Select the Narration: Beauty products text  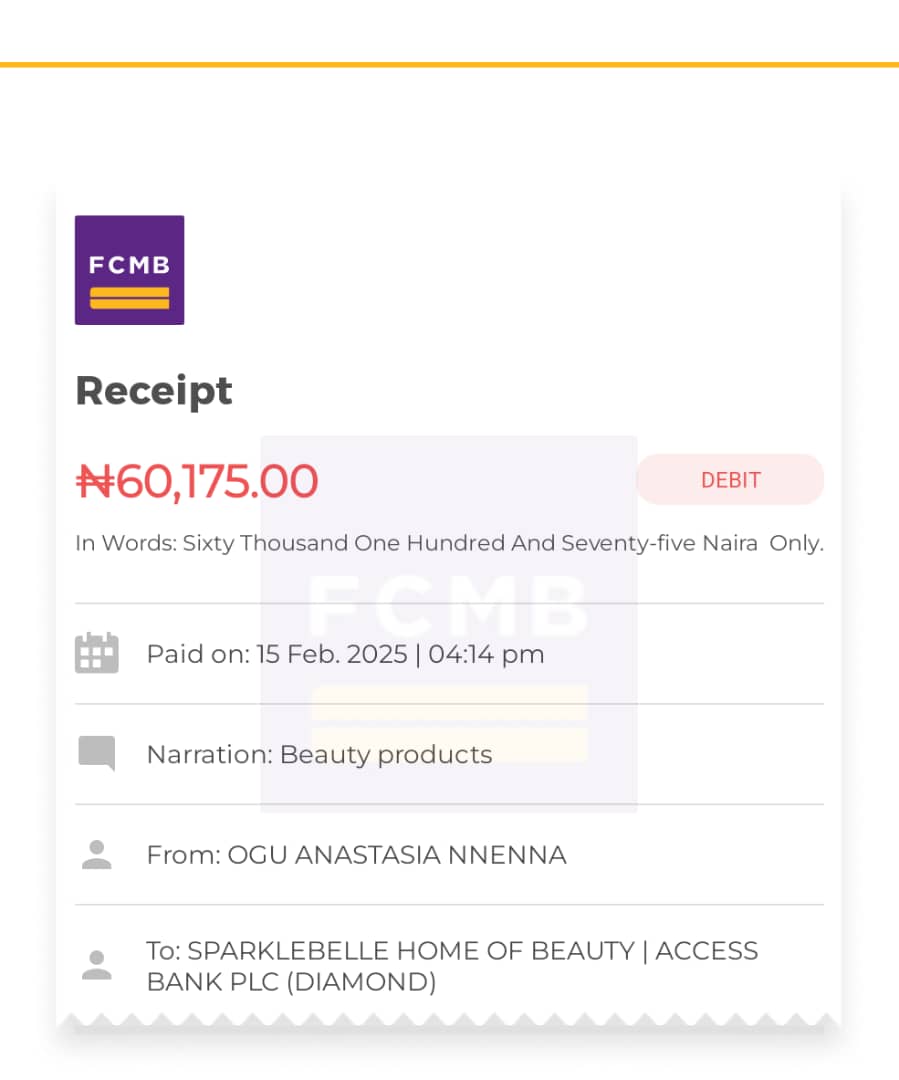[319, 754]
